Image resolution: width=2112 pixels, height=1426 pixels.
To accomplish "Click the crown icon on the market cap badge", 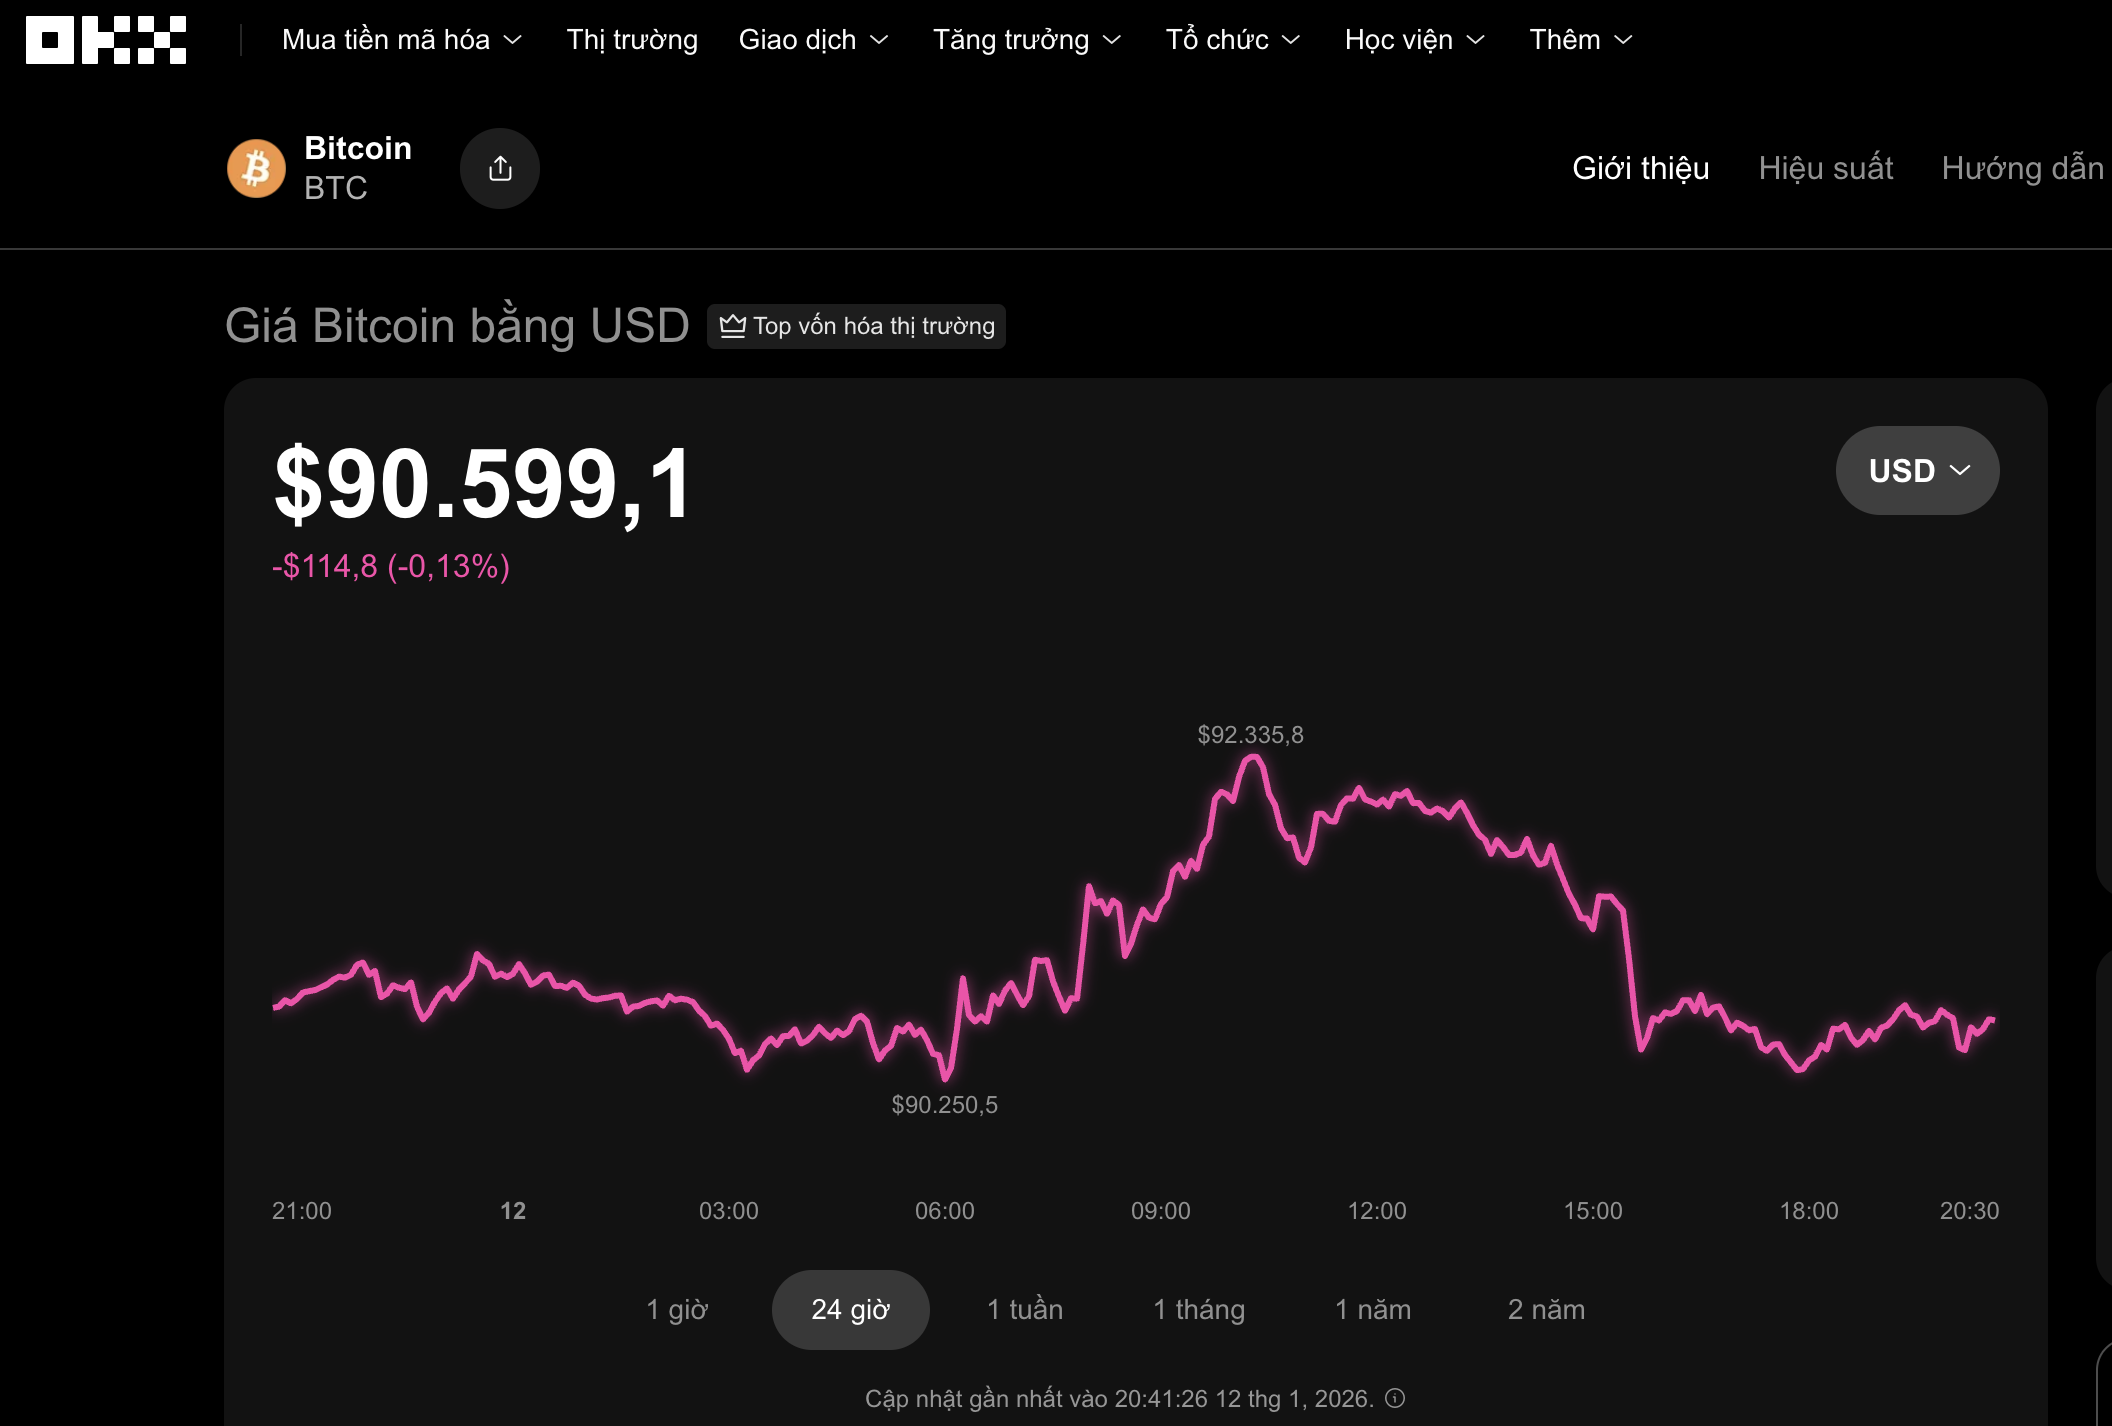I will pos(734,326).
